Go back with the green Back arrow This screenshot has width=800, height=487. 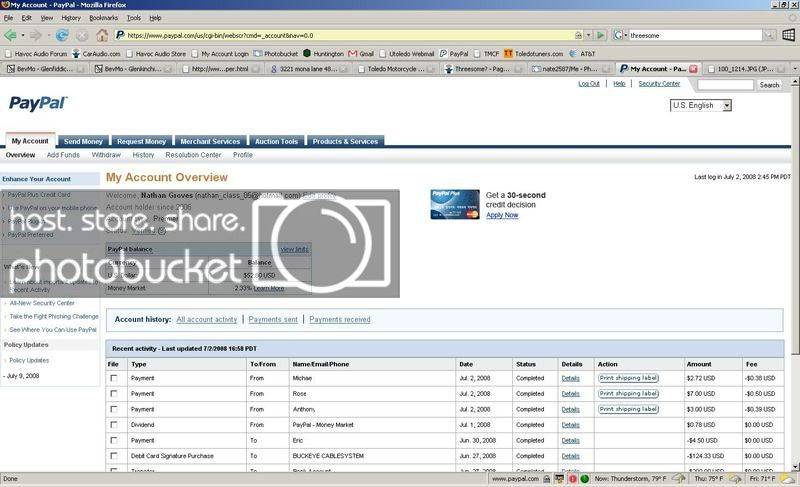[10, 35]
